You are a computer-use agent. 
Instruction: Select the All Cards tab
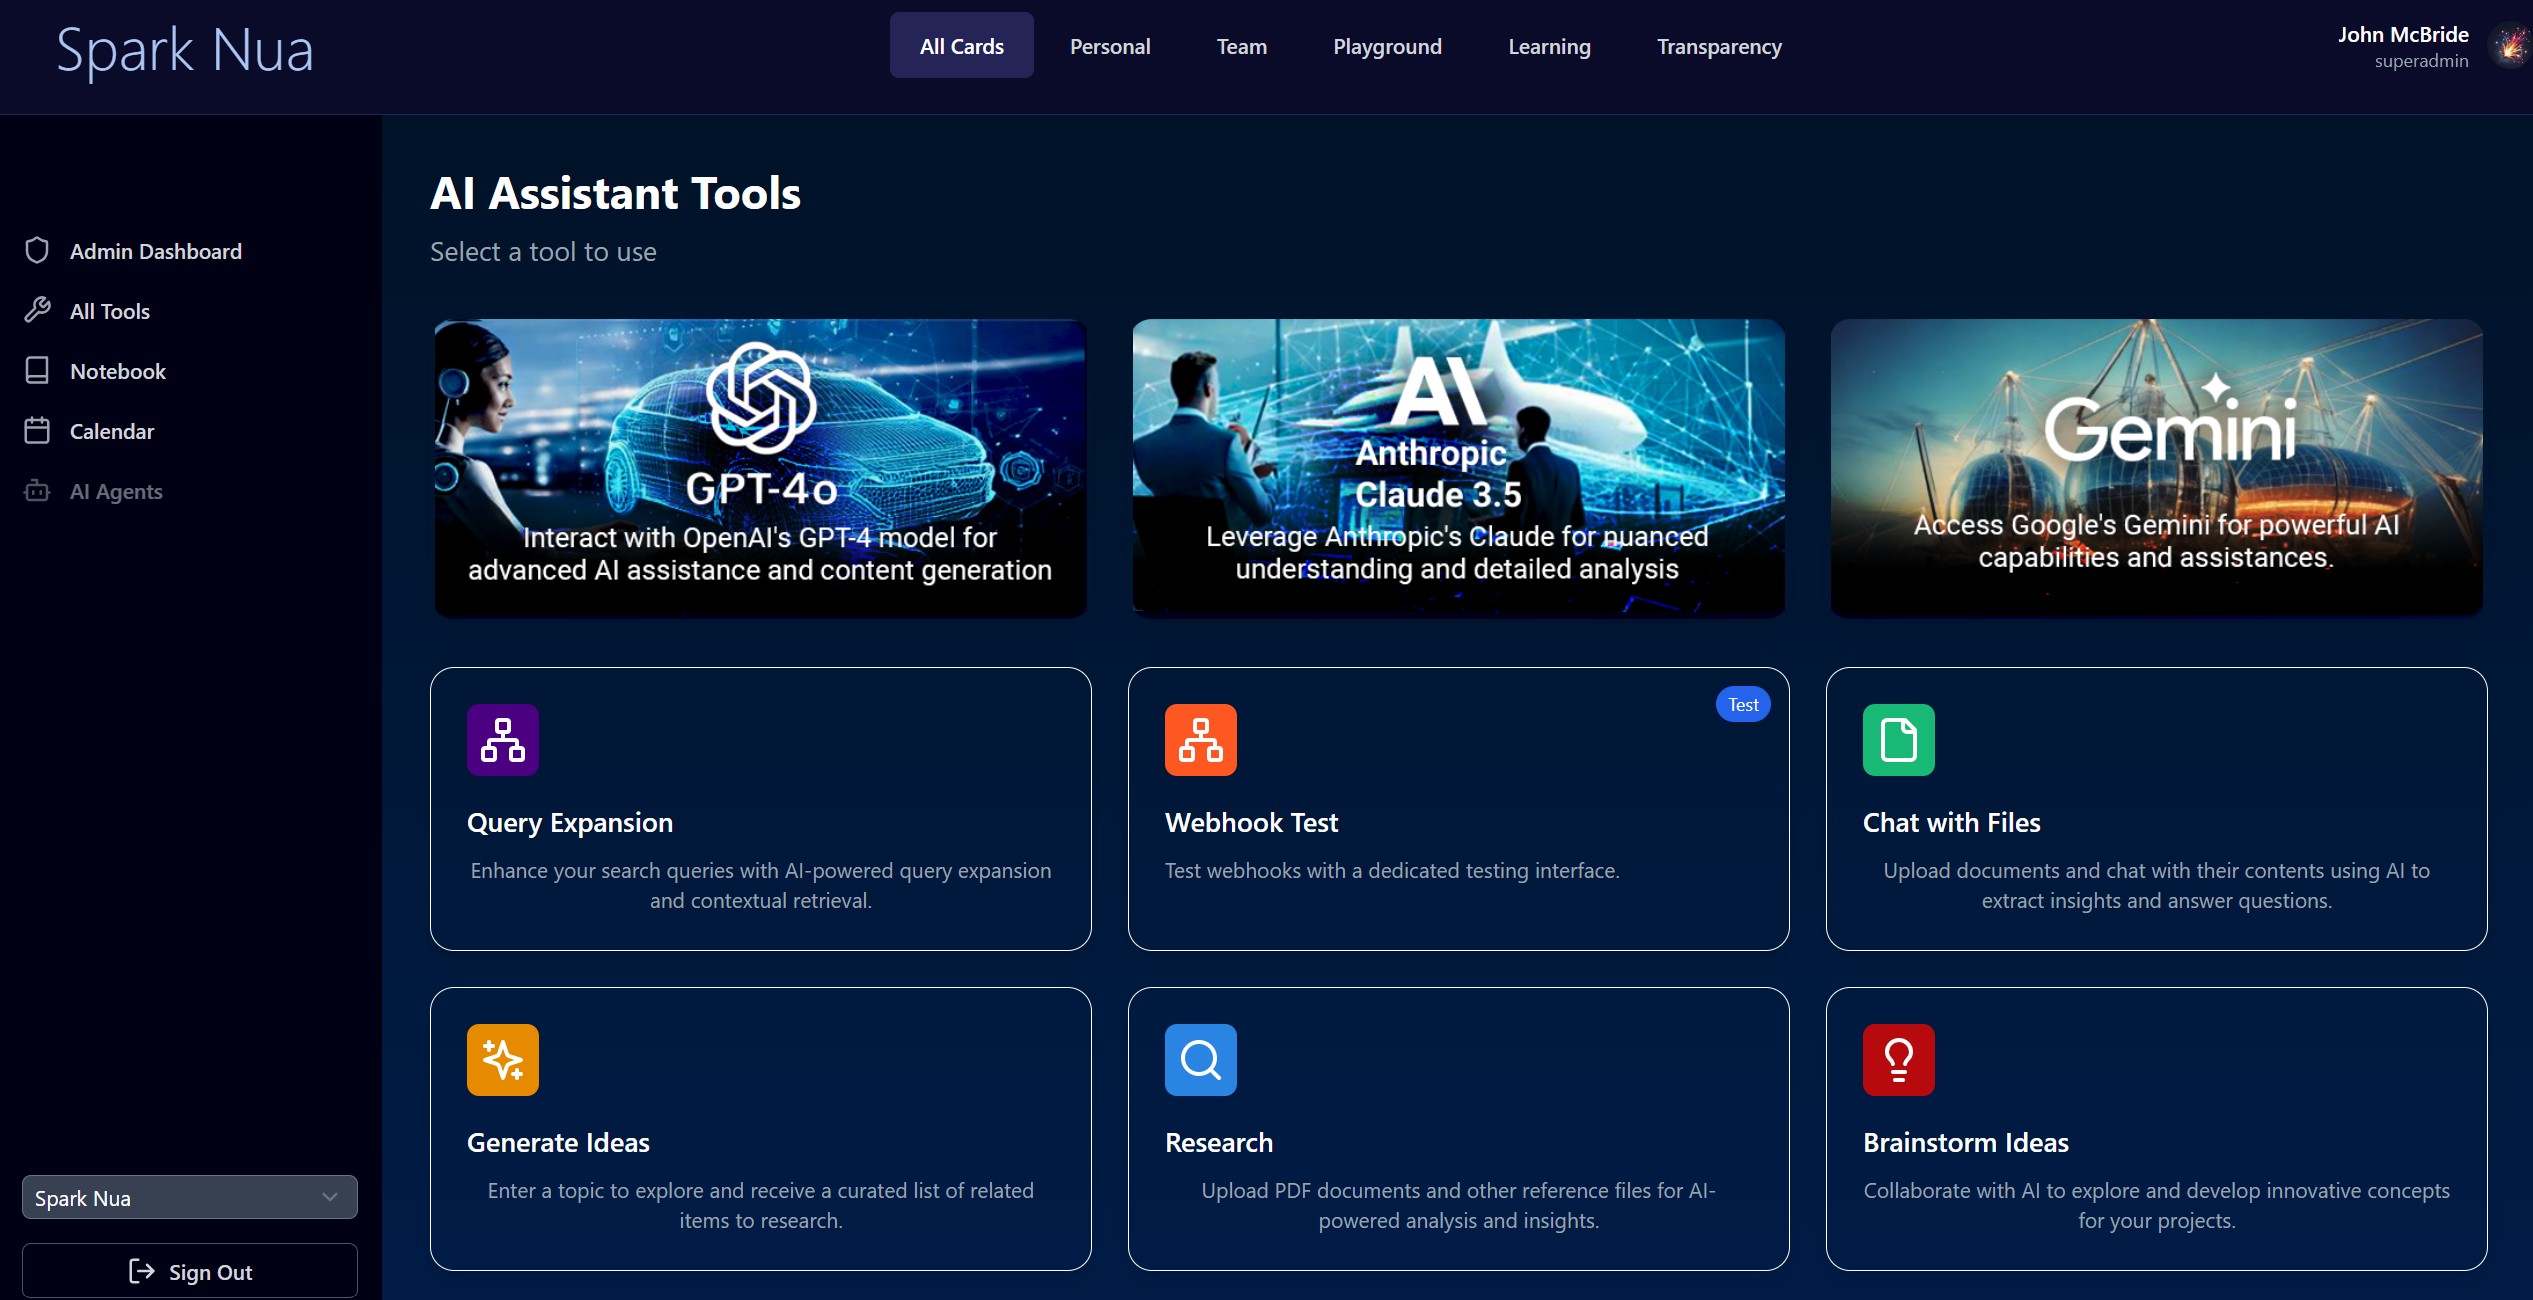click(962, 46)
